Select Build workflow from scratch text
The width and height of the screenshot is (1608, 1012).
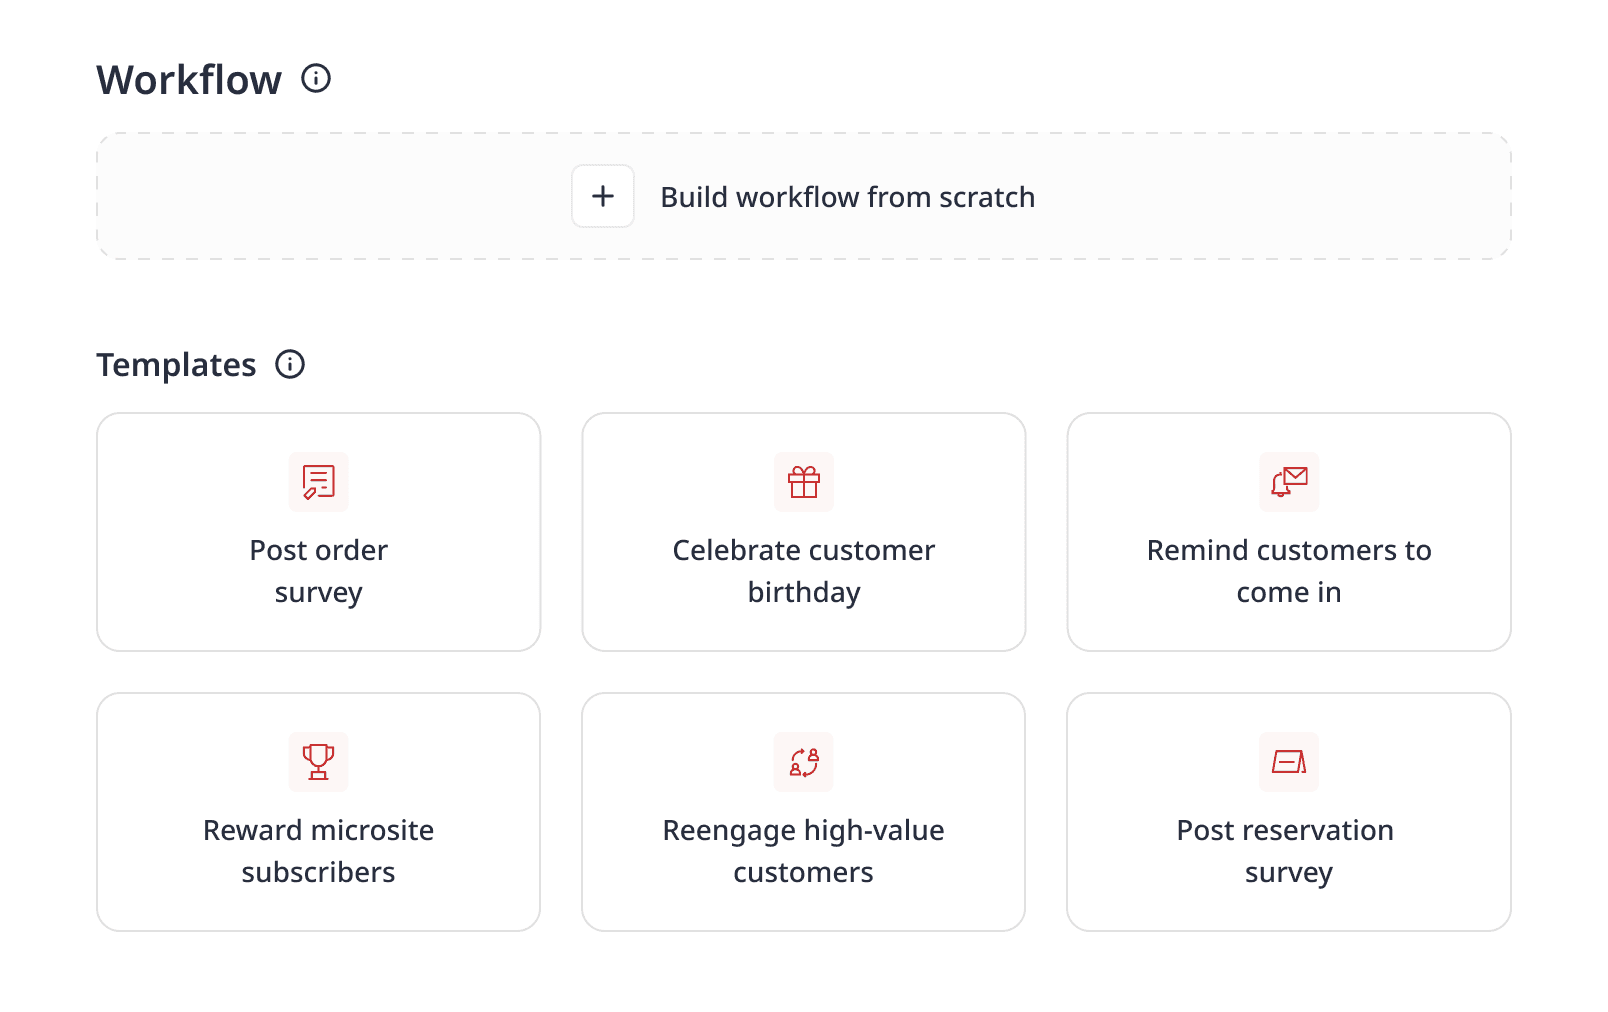click(848, 197)
